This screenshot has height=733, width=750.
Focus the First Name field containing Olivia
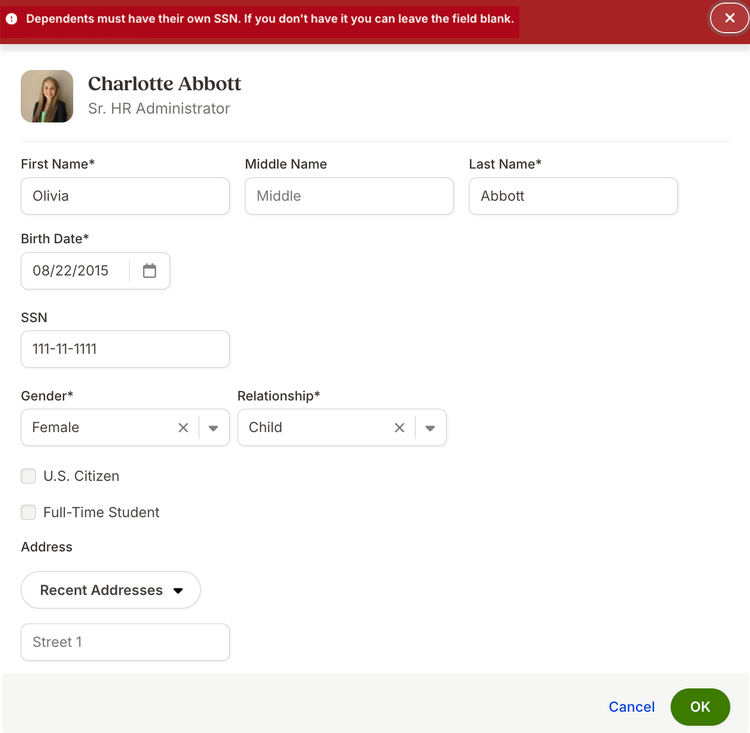[125, 196]
